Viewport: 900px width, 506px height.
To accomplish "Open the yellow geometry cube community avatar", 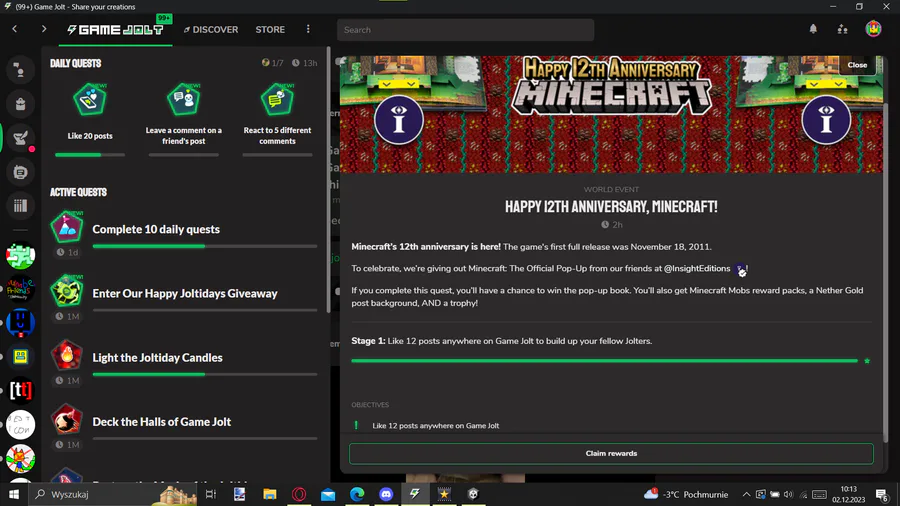I will pos(21,357).
